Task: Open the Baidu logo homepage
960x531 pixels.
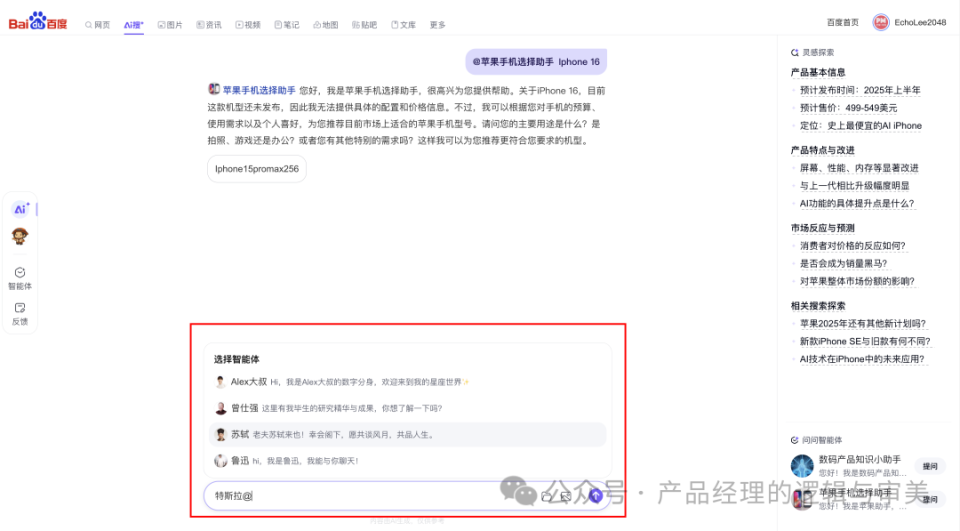Action: [37, 21]
